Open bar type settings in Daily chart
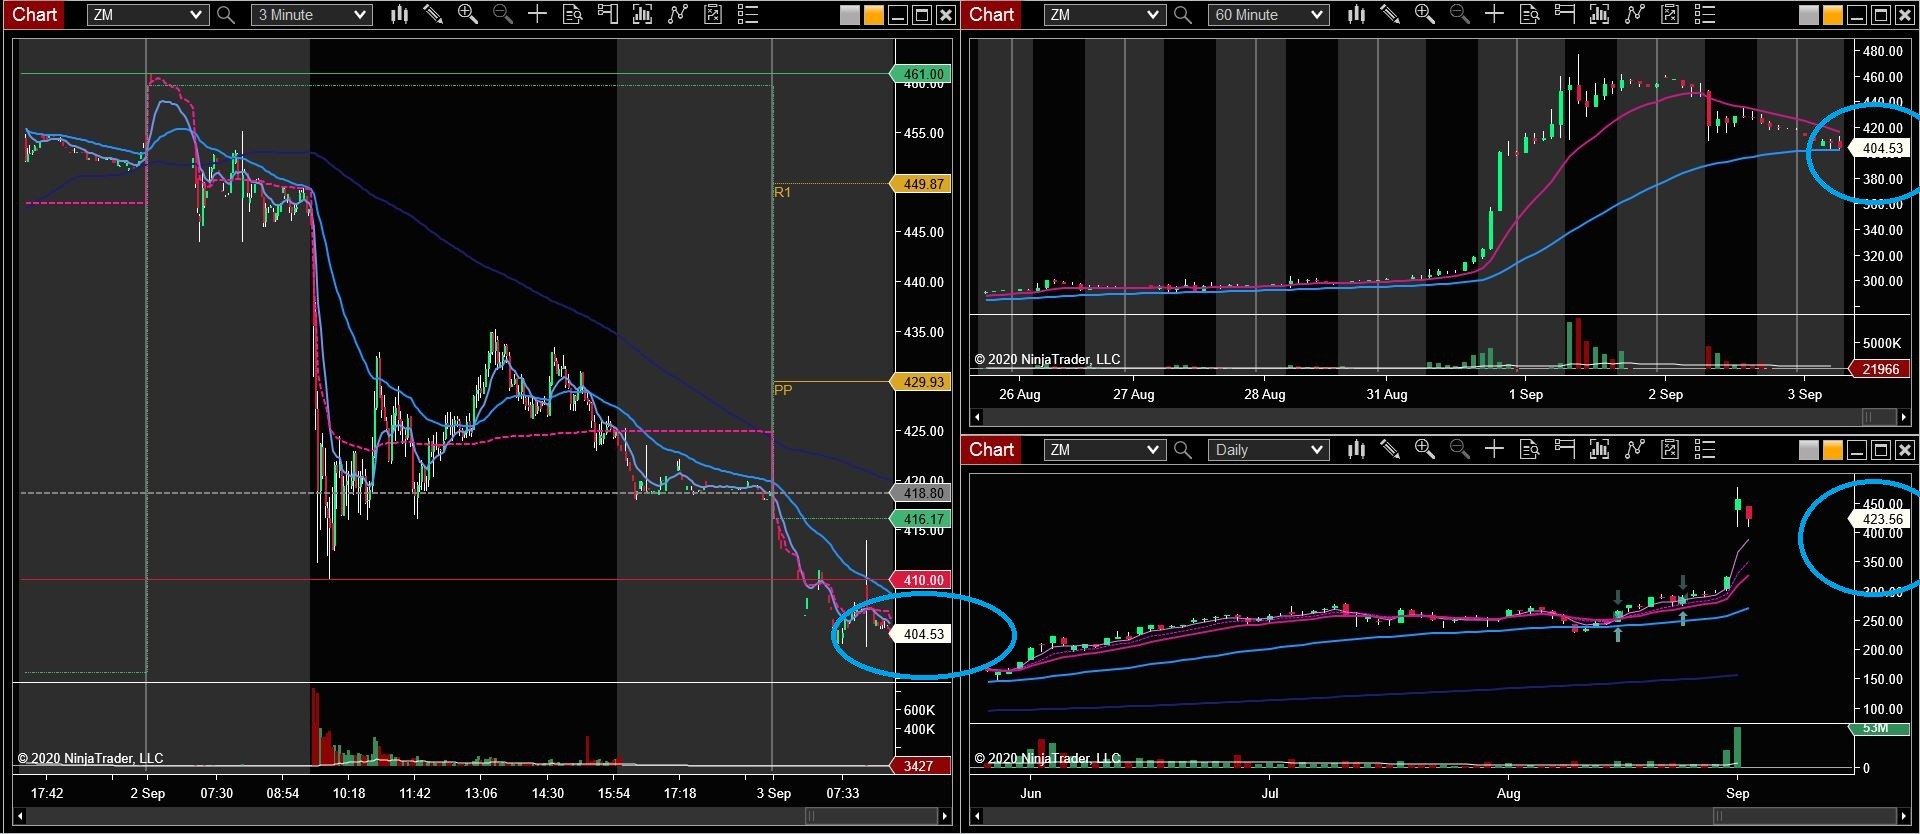This screenshot has height=834, width=1920. 1356,449
